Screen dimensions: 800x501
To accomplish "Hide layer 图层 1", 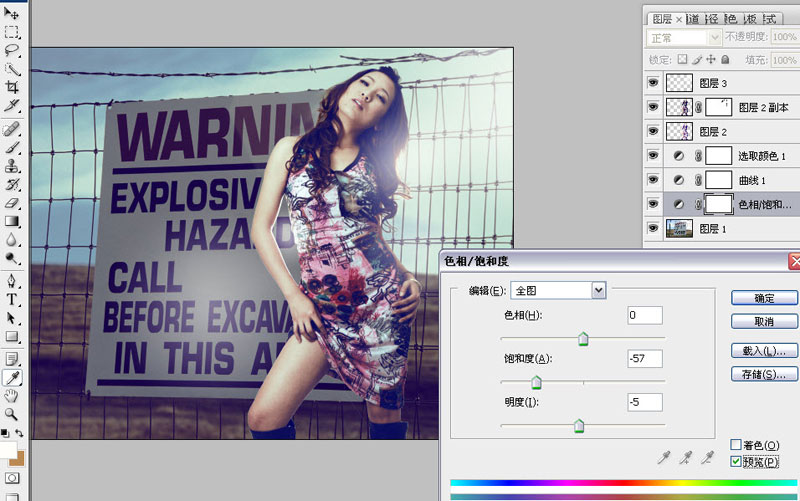I will tap(653, 228).
